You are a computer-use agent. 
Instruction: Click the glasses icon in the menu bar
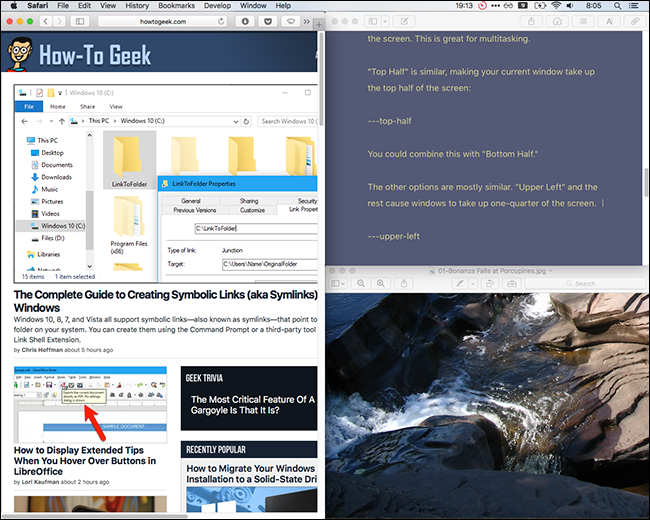click(508, 6)
